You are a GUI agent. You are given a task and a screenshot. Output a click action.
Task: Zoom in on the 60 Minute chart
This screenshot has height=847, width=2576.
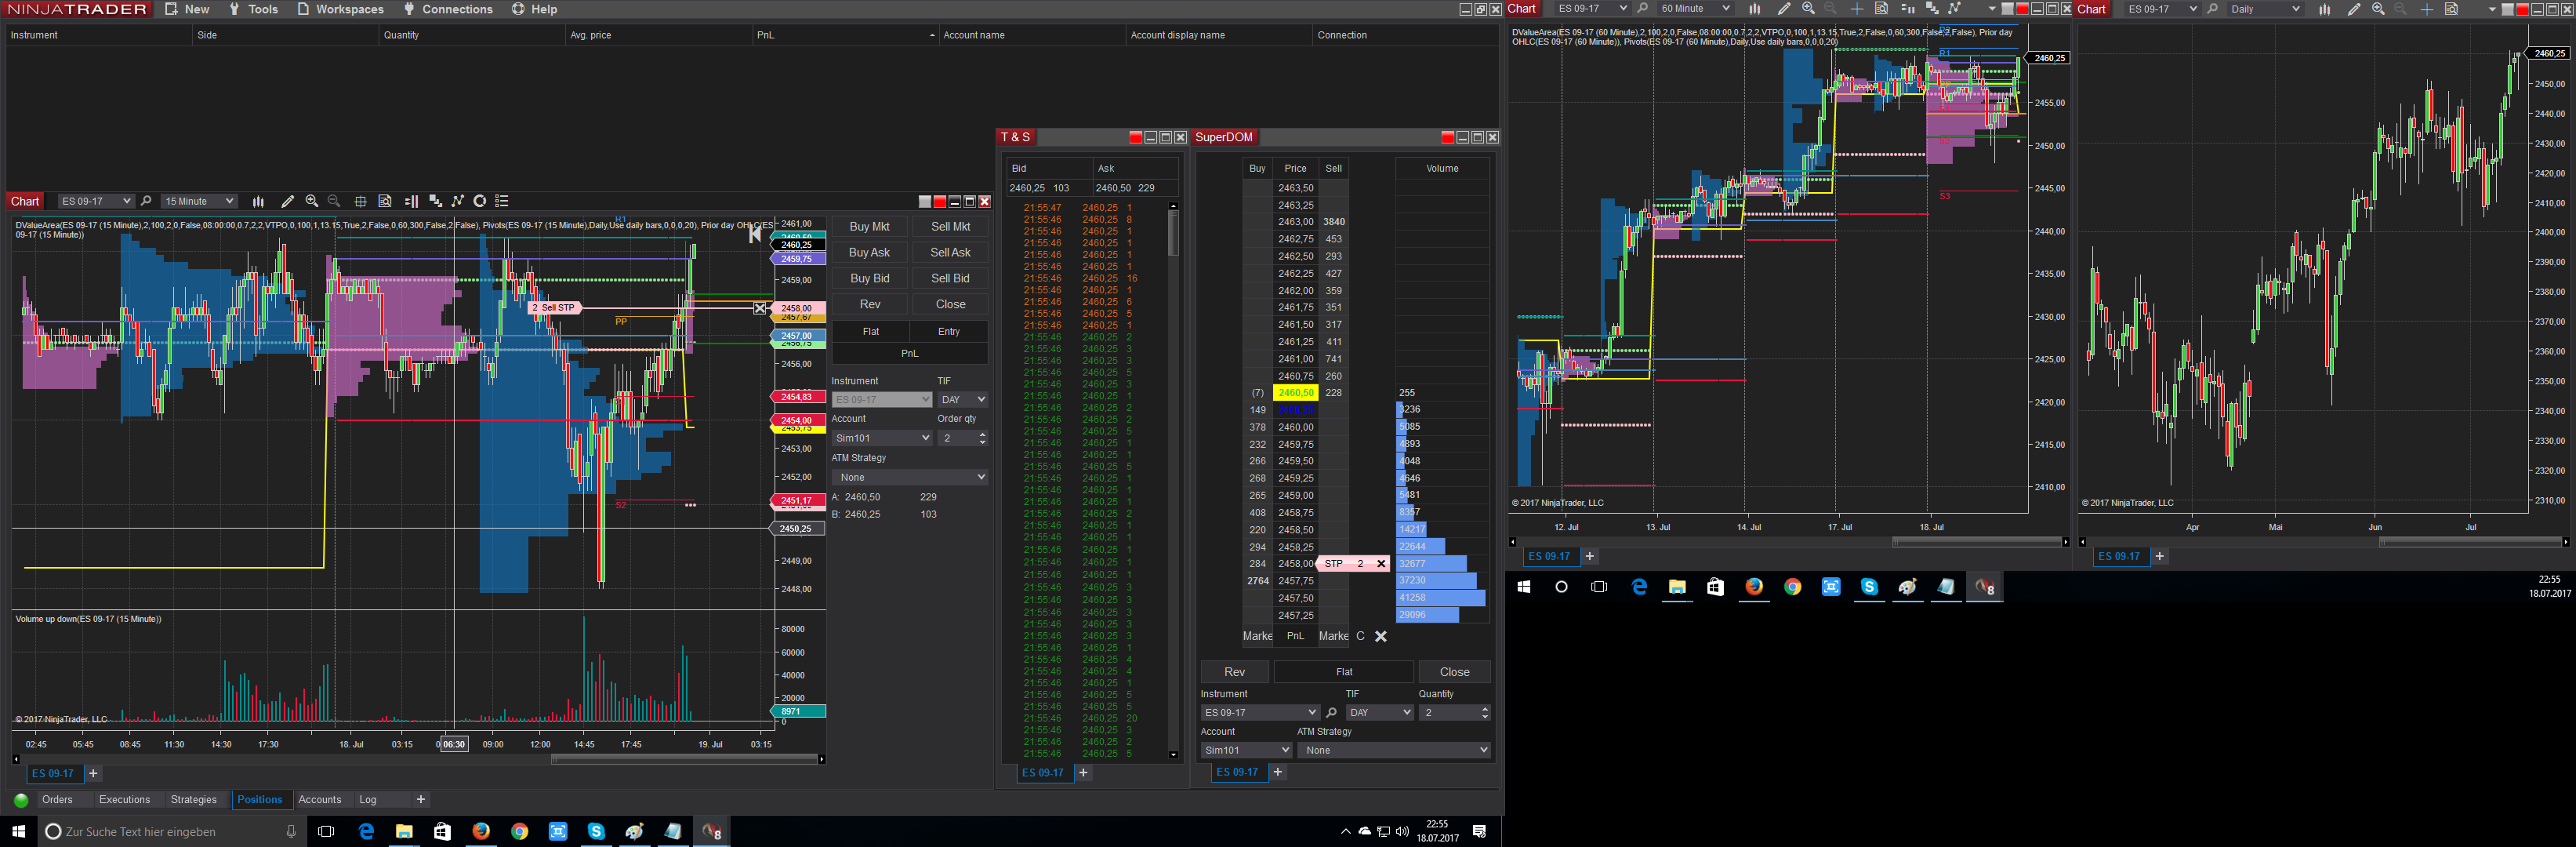(x=1808, y=9)
